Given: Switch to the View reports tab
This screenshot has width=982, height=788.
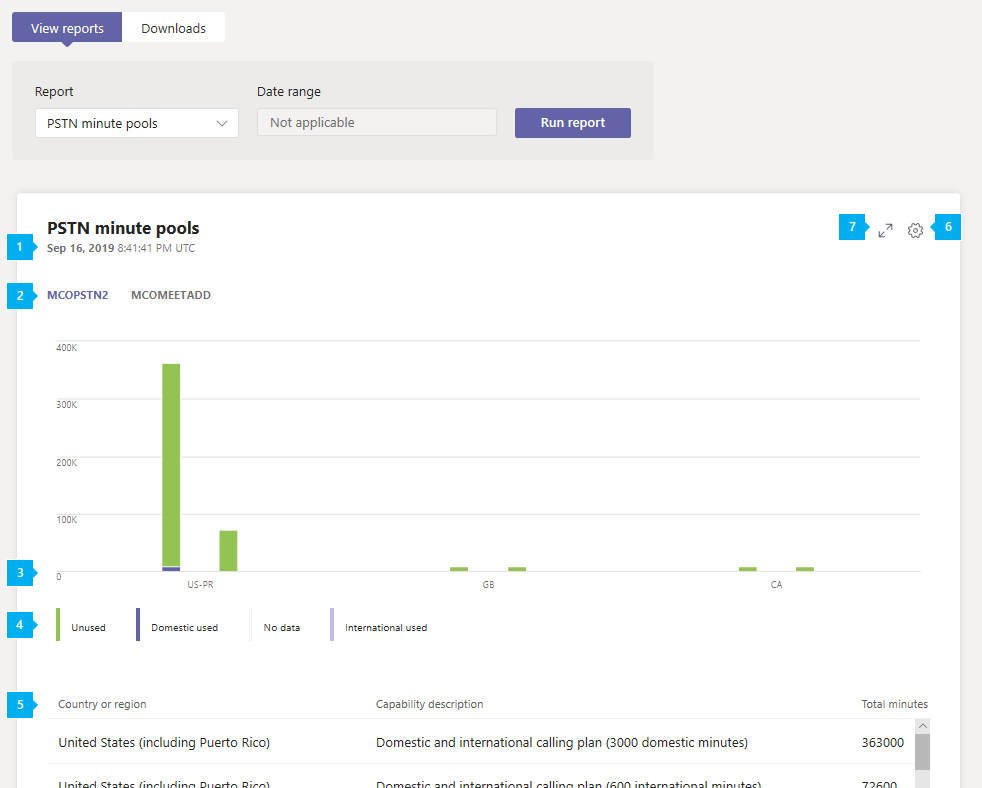Looking at the screenshot, I should [x=67, y=28].
